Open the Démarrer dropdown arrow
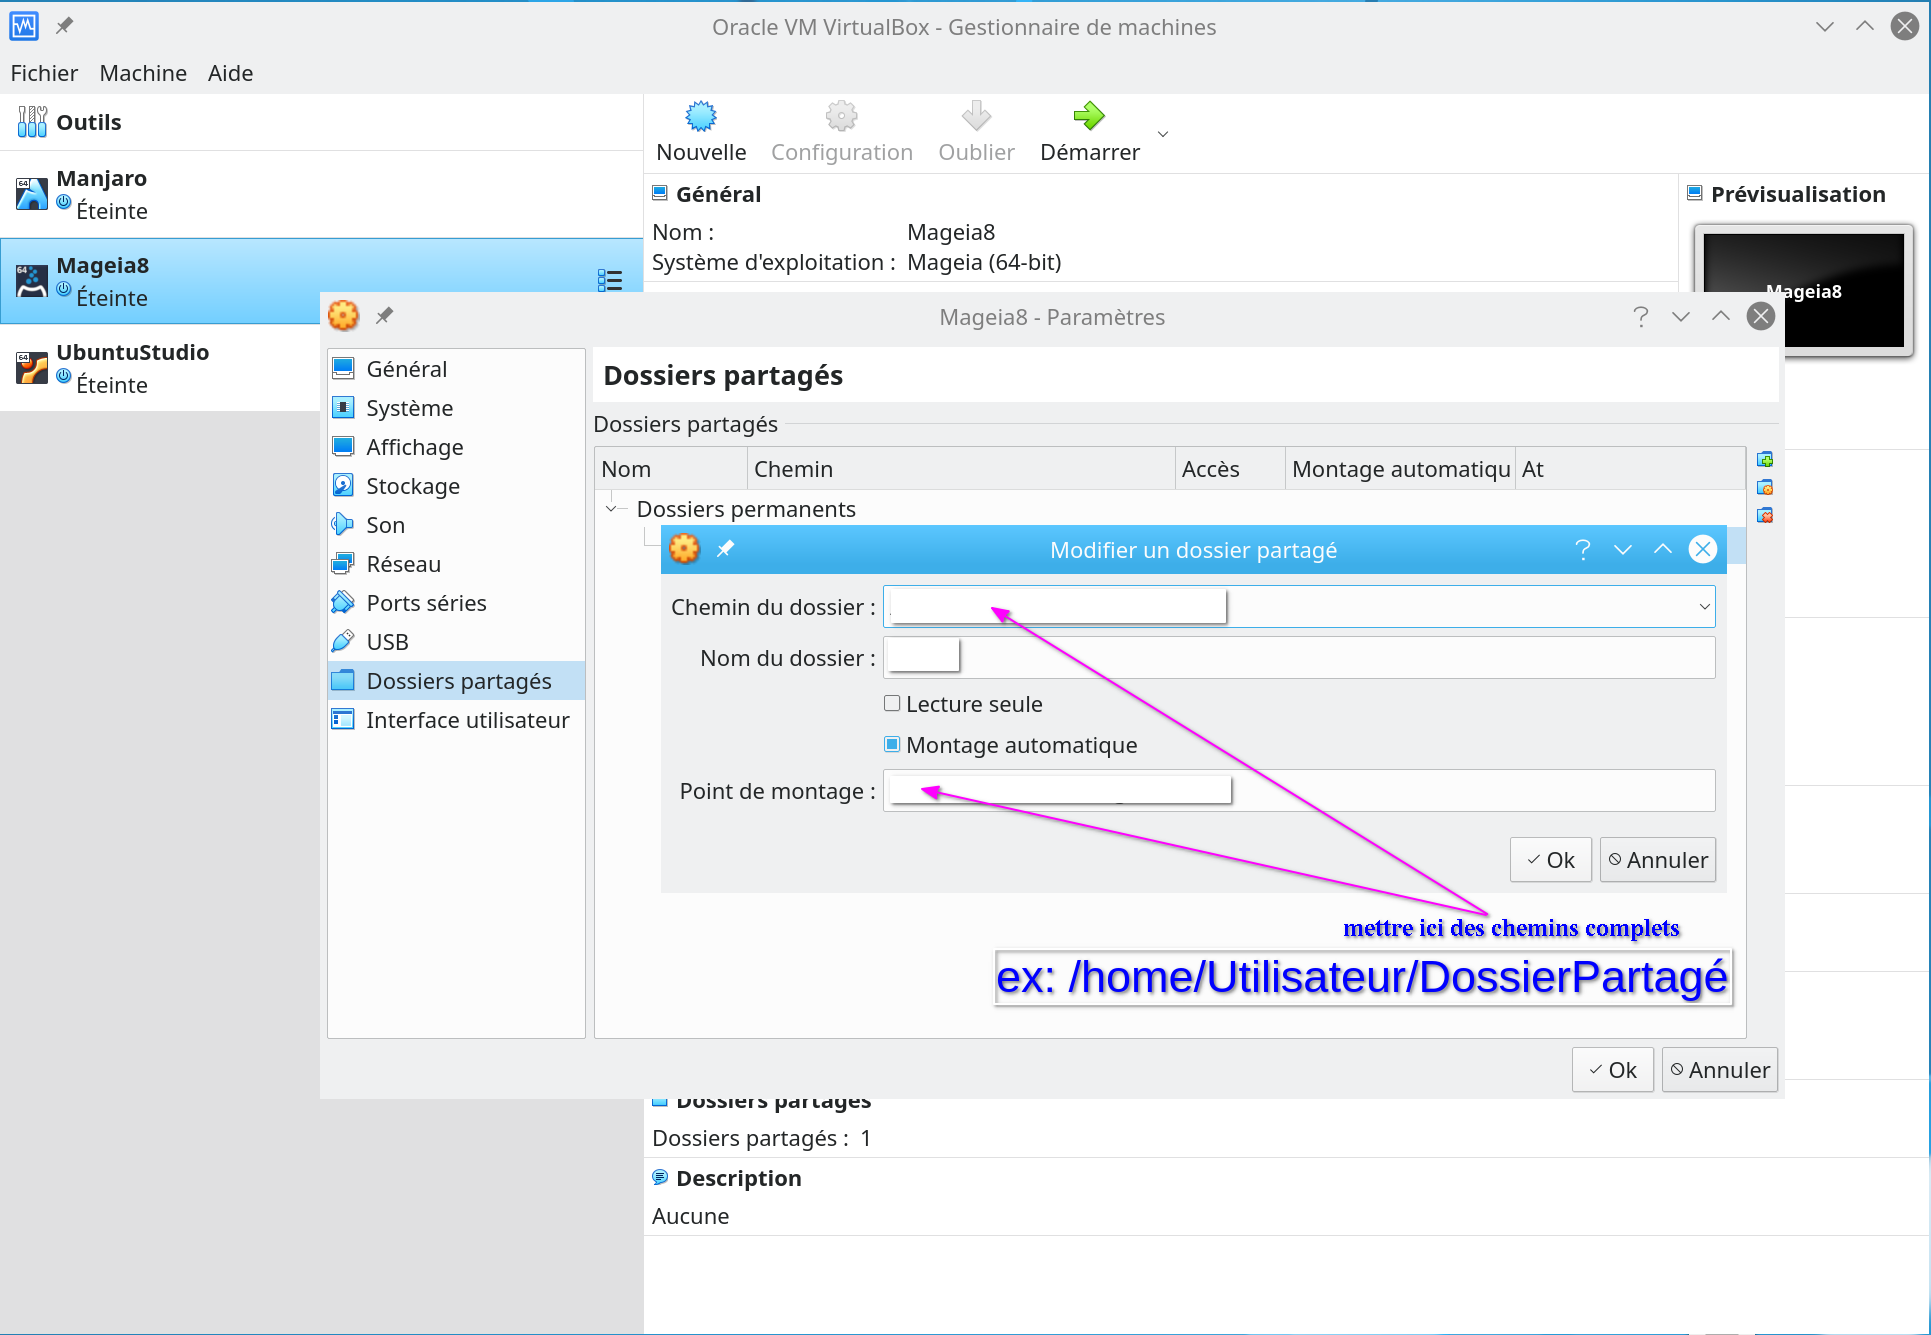This screenshot has height=1335, width=1931. coord(1163,134)
